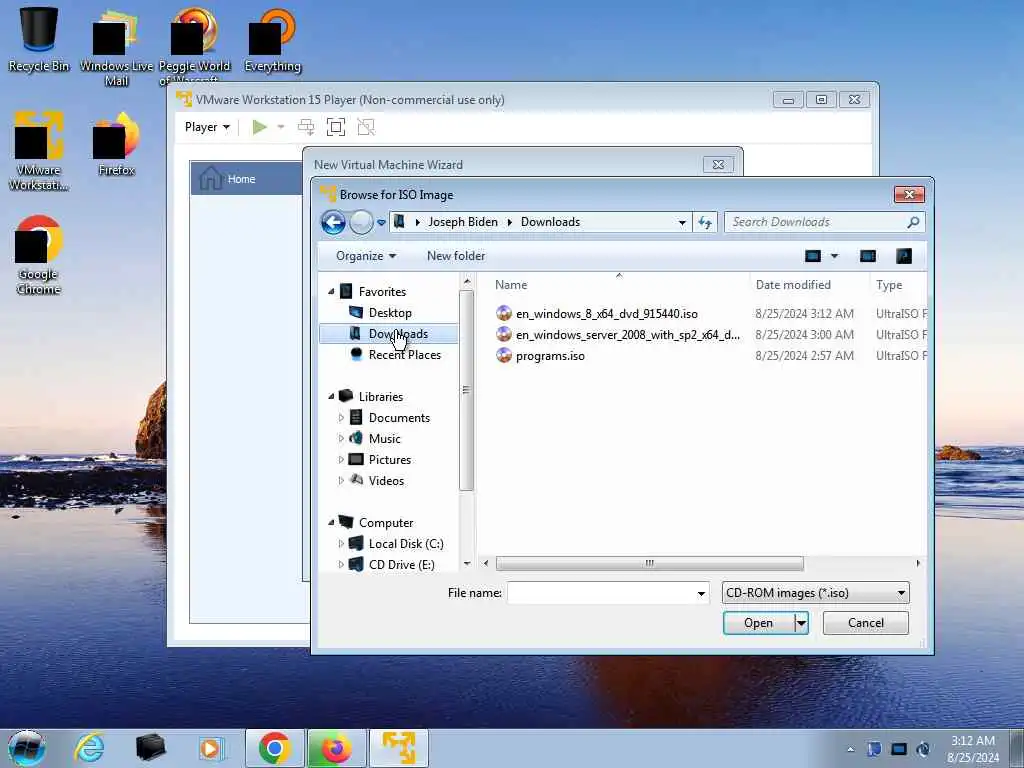Click the horizontal scrollbar in file list
This screenshot has height=768, width=1024.
tap(649, 563)
